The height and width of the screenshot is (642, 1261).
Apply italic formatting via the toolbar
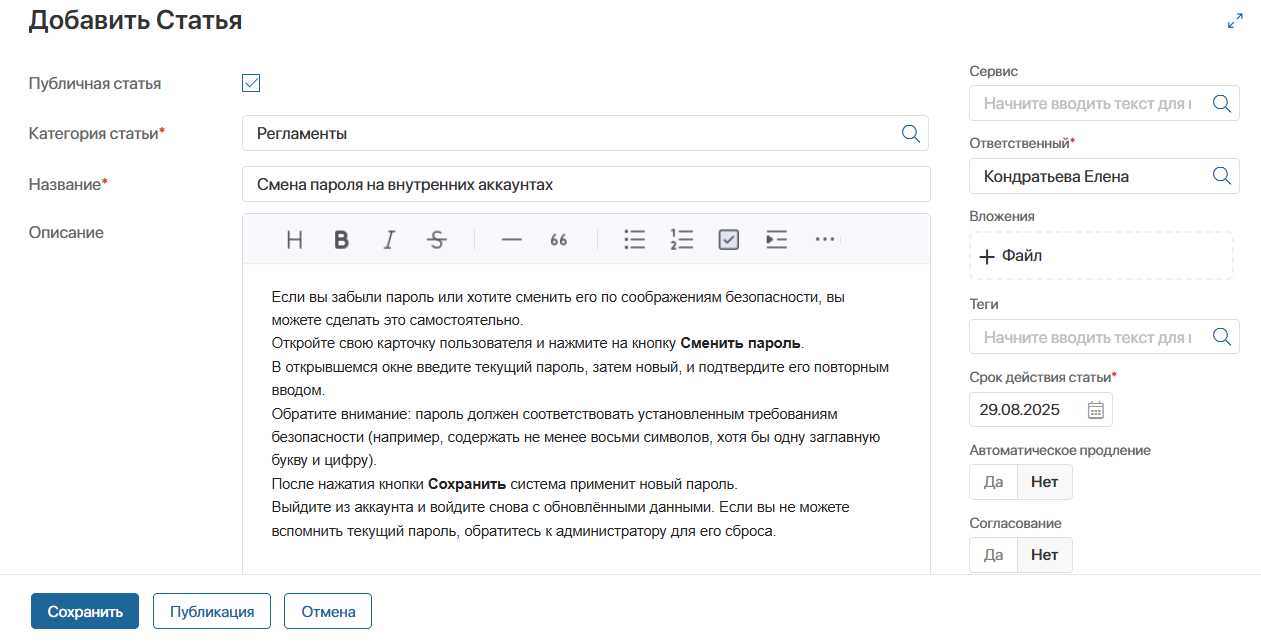388,239
